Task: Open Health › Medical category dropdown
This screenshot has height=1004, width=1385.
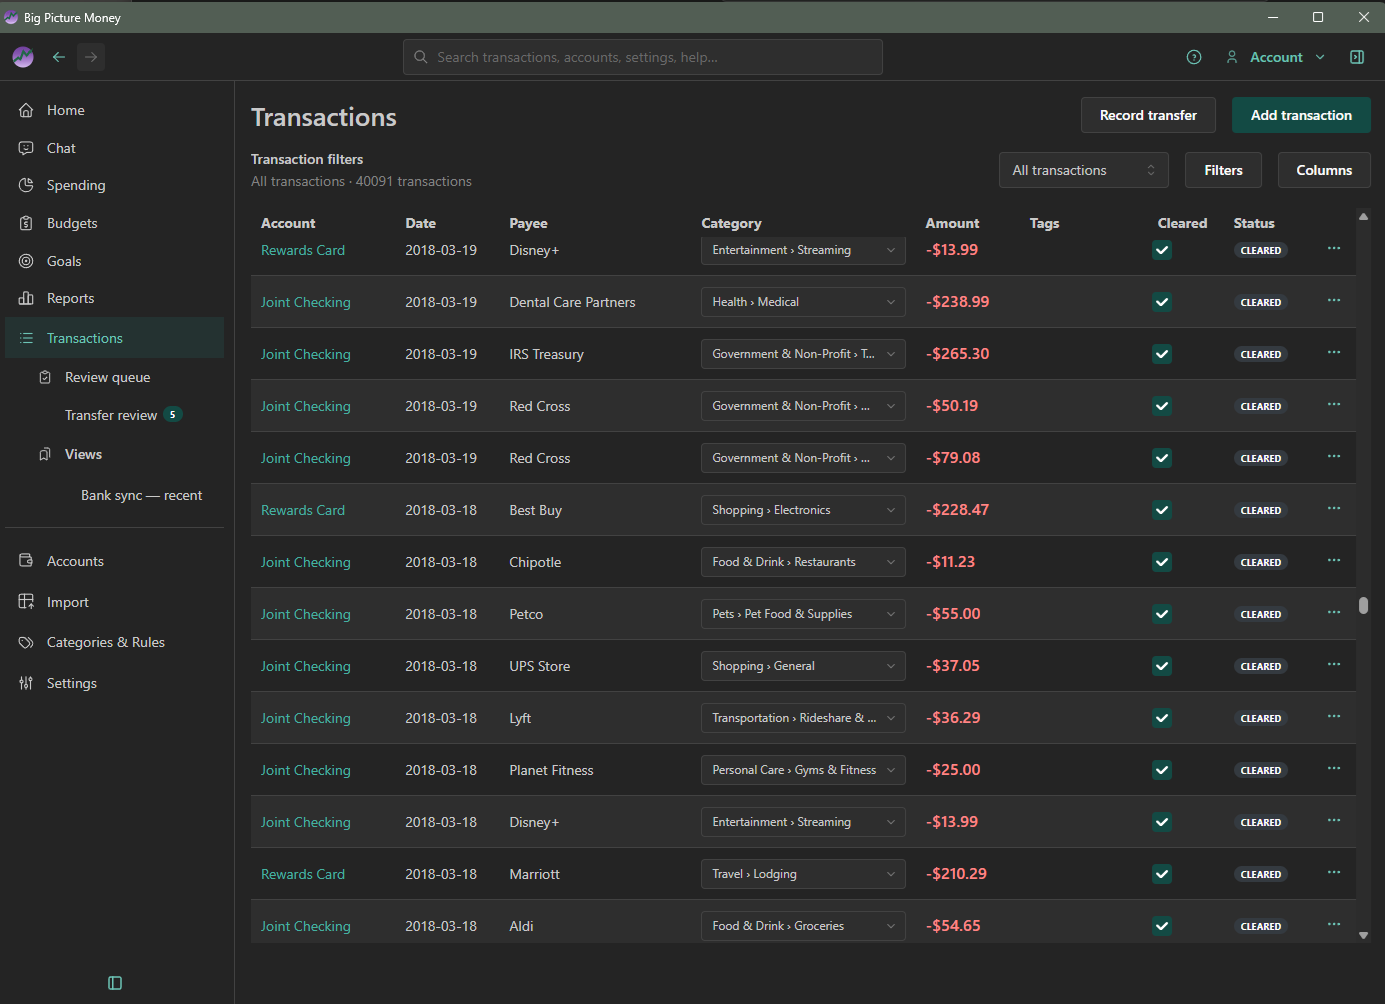Action: pyautogui.click(x=803, y=302)
